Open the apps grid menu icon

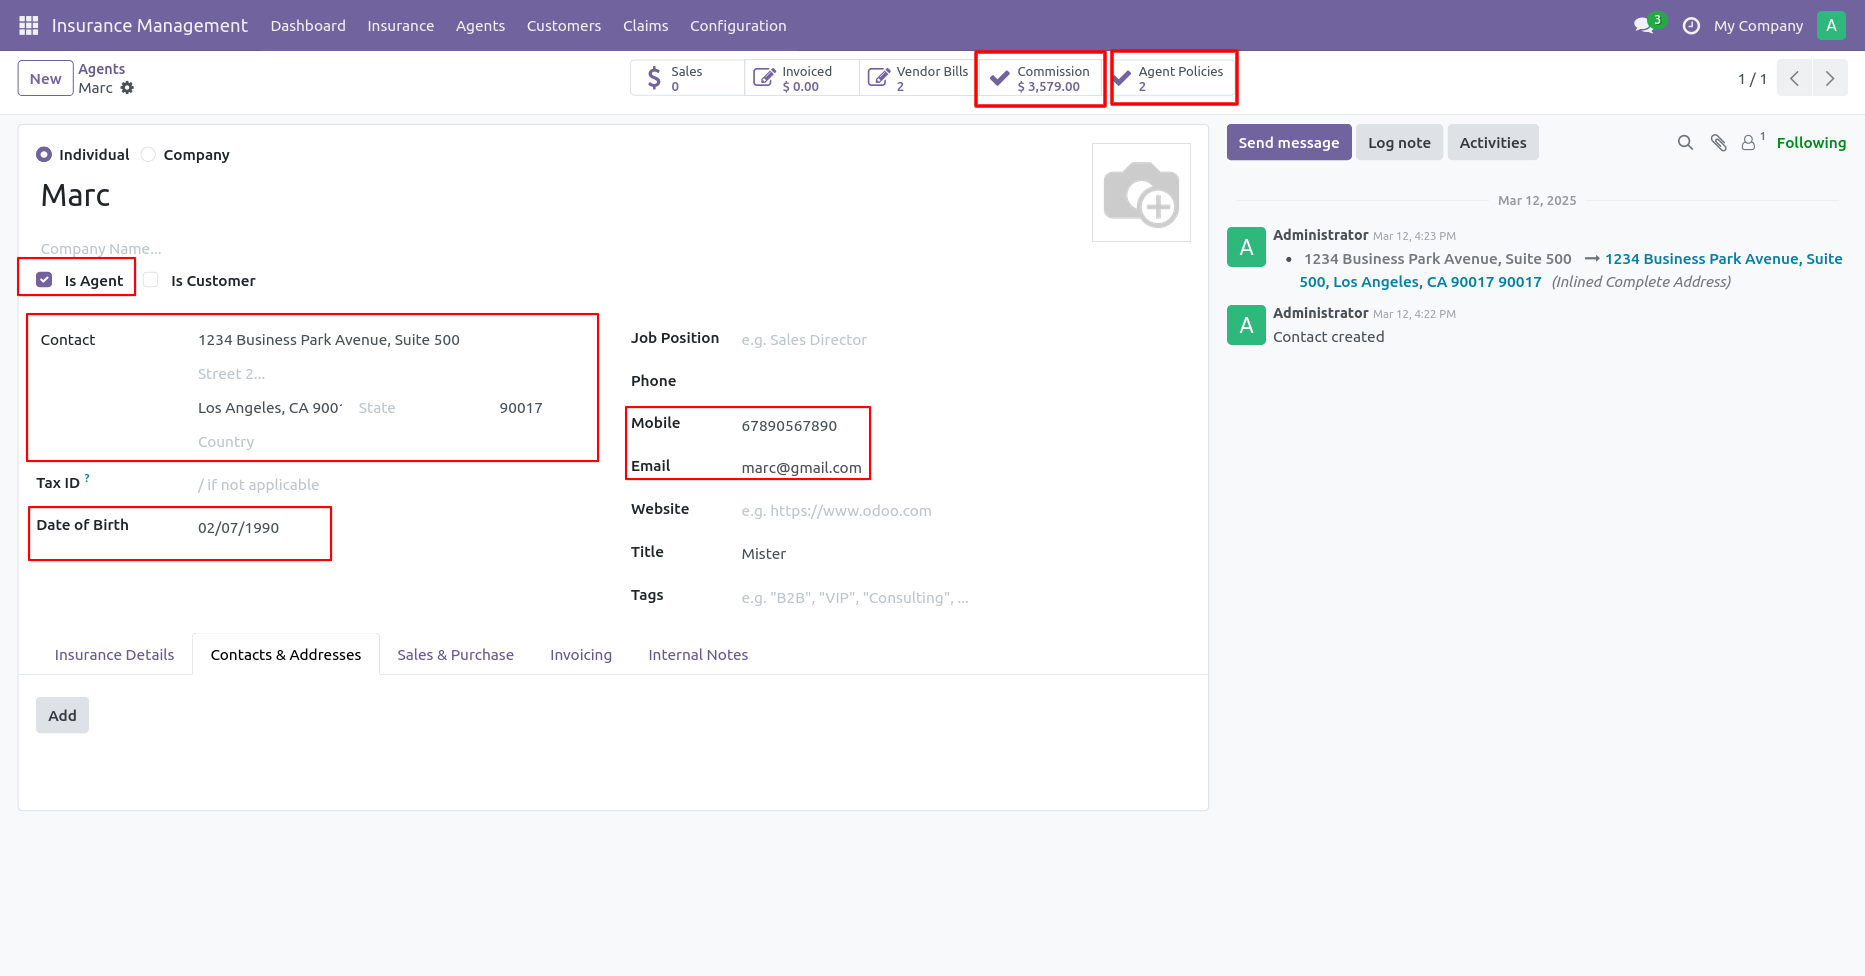pos(28,25)
